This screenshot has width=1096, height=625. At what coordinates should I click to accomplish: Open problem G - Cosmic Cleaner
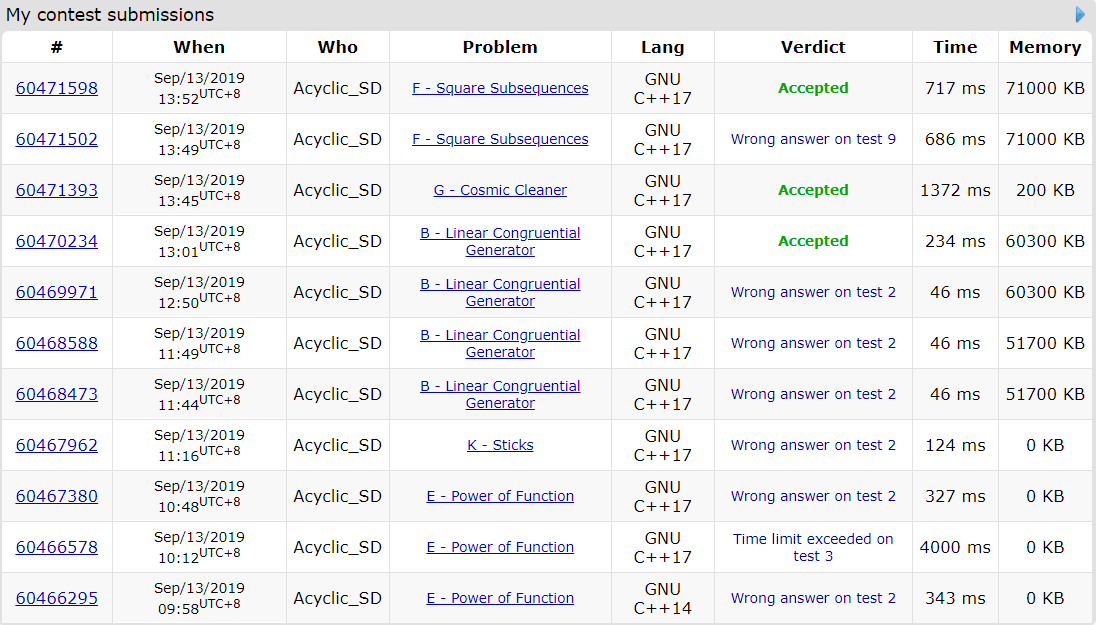(500, 190)
